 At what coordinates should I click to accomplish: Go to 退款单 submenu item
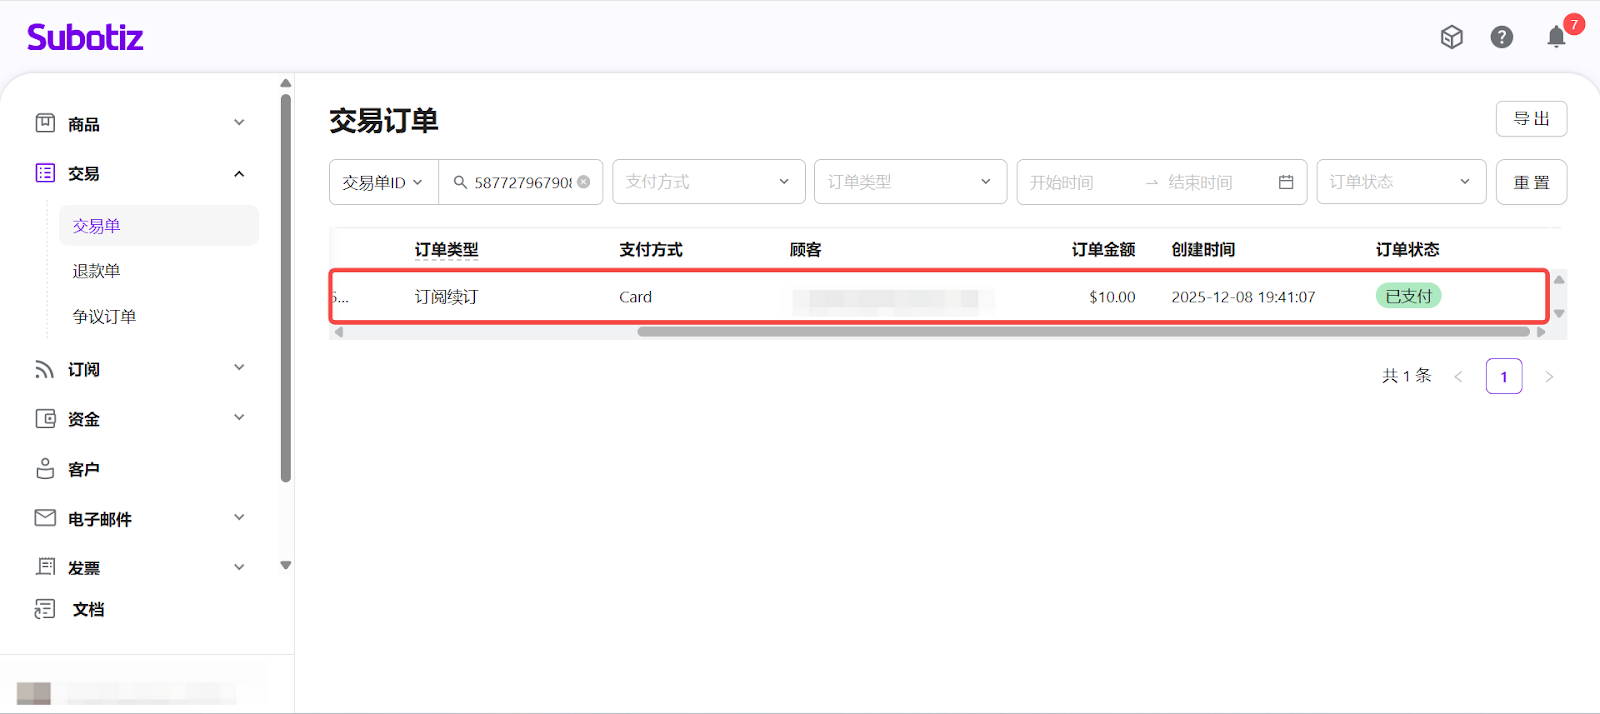96,271
